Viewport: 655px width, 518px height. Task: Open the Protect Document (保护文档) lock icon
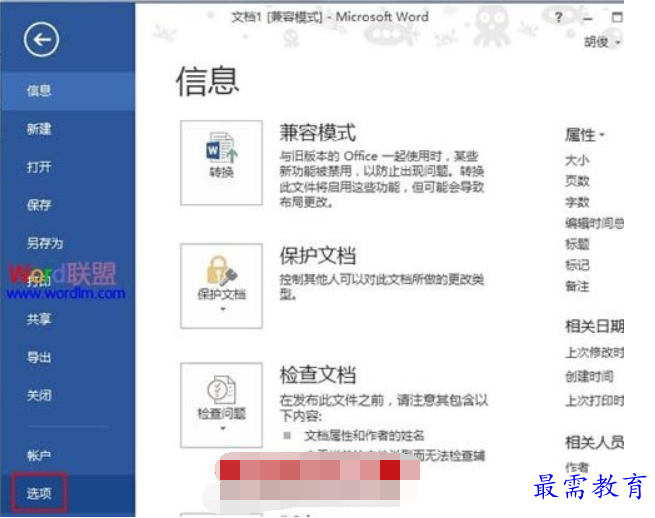point(221,286)
